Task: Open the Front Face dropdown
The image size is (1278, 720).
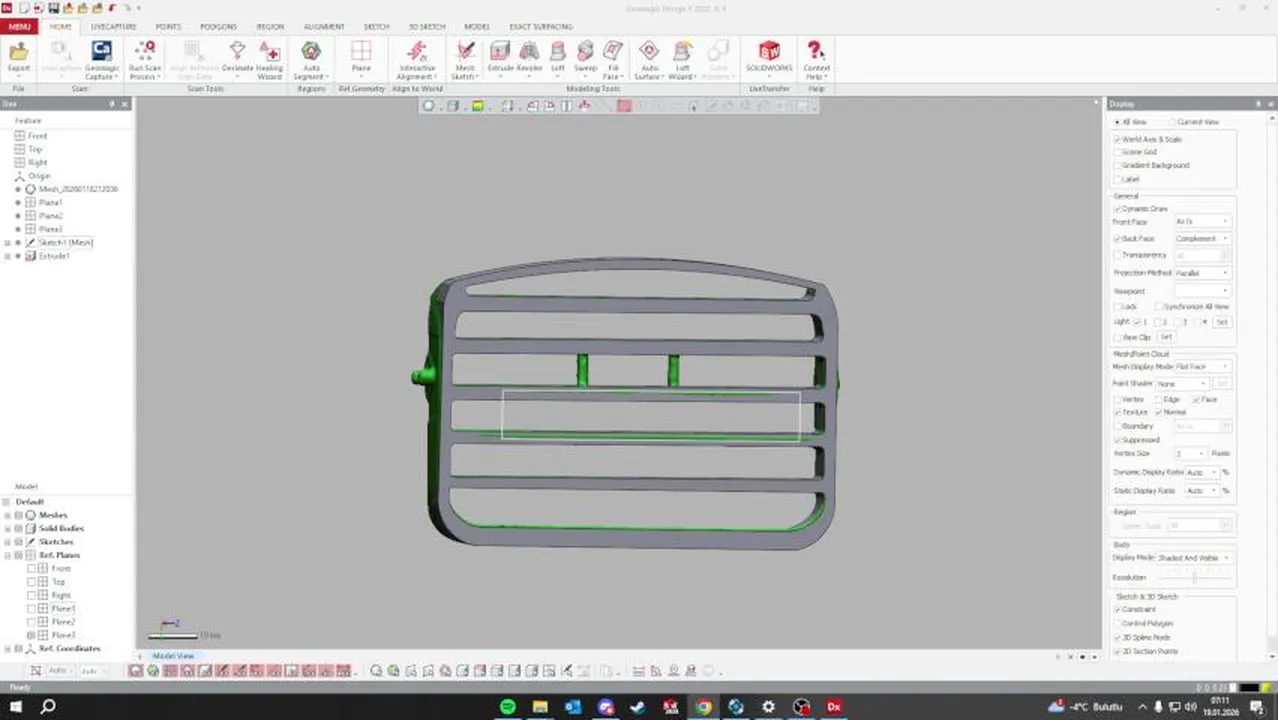Action: 1202,221
